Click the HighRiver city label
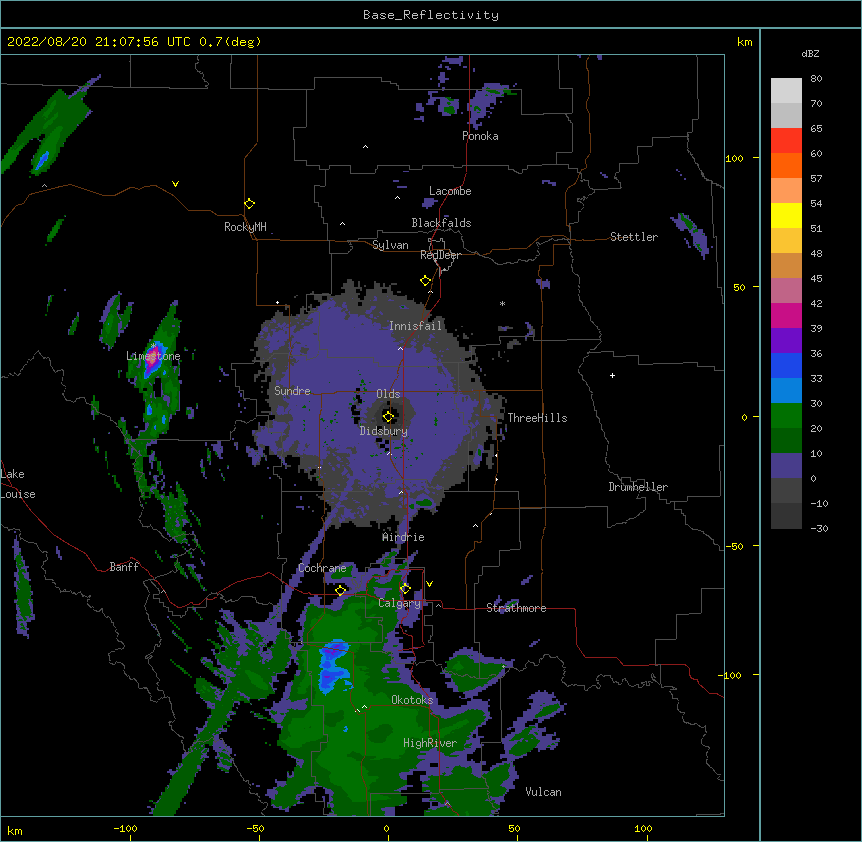862x842 pixels. pyautogui.click(x=430, y=743)
